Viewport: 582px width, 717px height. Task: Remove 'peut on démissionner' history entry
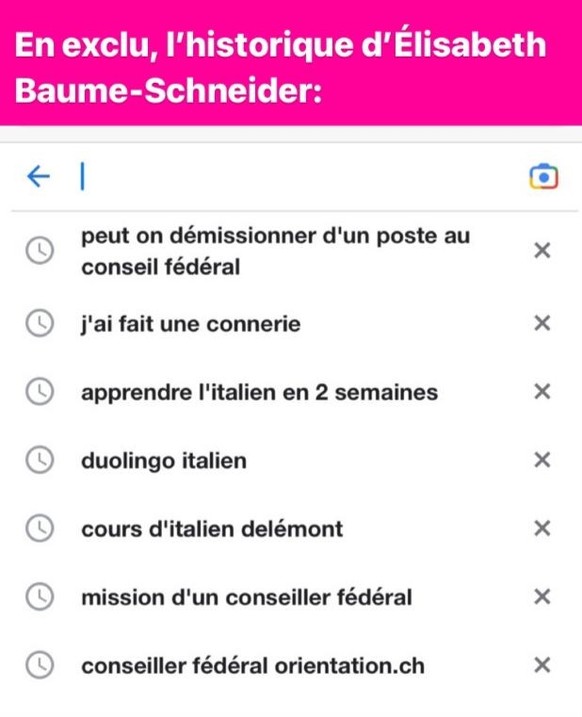pyautogui.click(x=542, y=251)
